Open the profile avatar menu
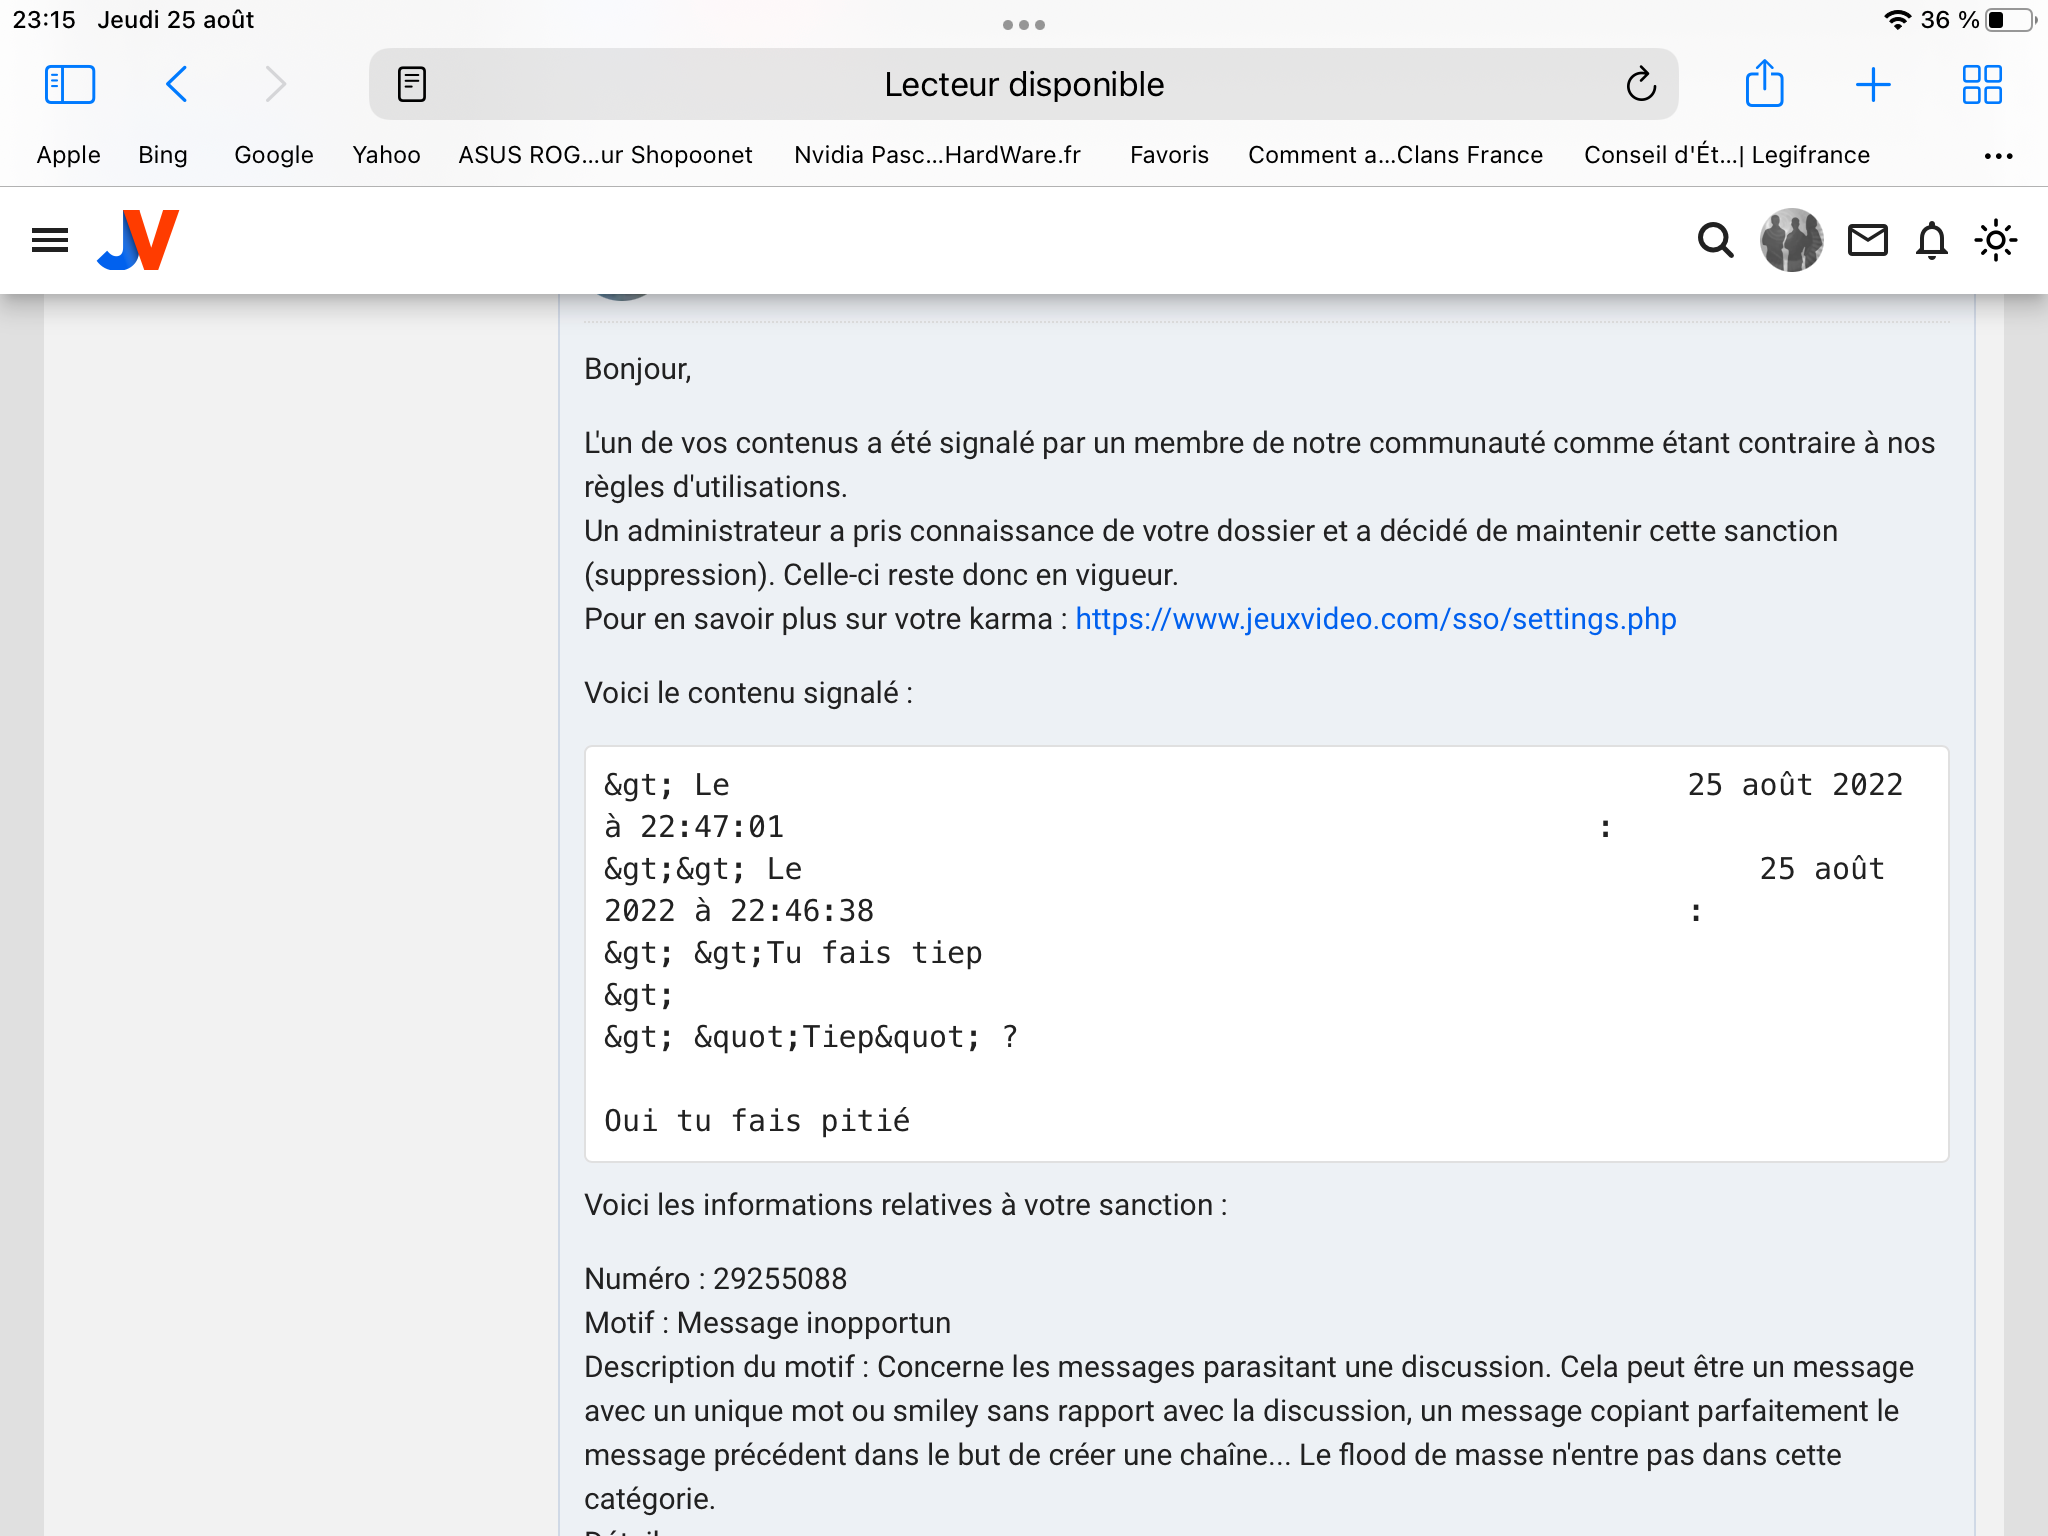The width and height of the screenshot is (2048, 1536). (1791, 240)
